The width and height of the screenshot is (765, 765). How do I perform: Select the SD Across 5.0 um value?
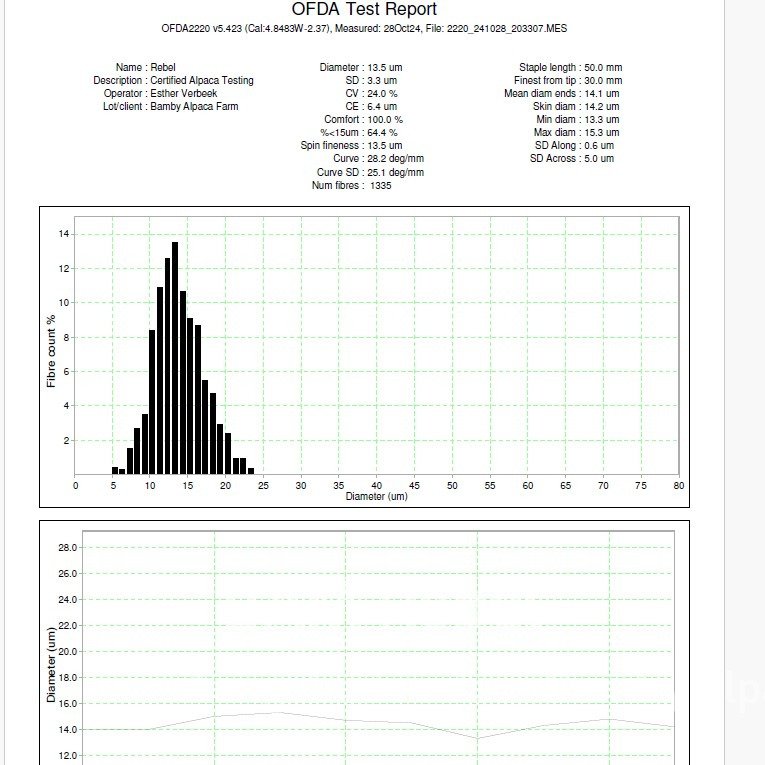click(599, 159)
